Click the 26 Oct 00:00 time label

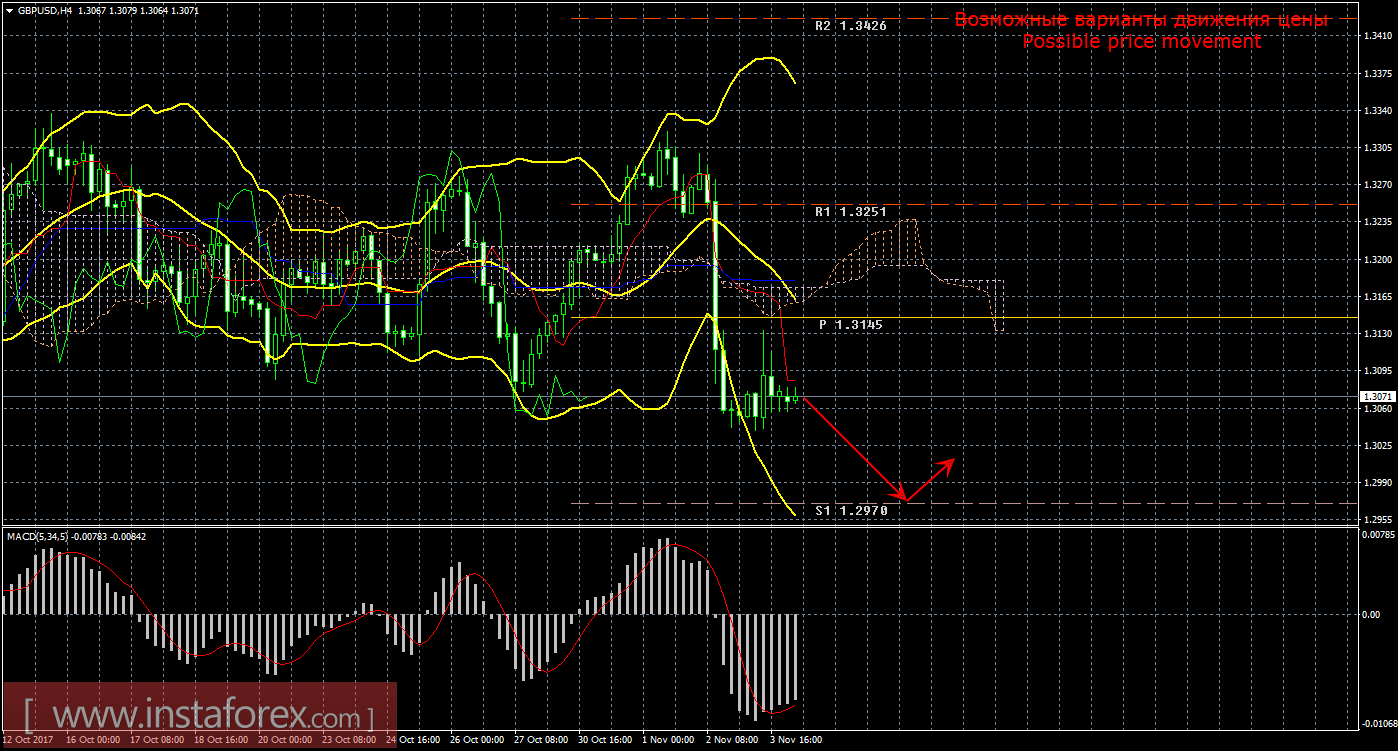(477, 741)
